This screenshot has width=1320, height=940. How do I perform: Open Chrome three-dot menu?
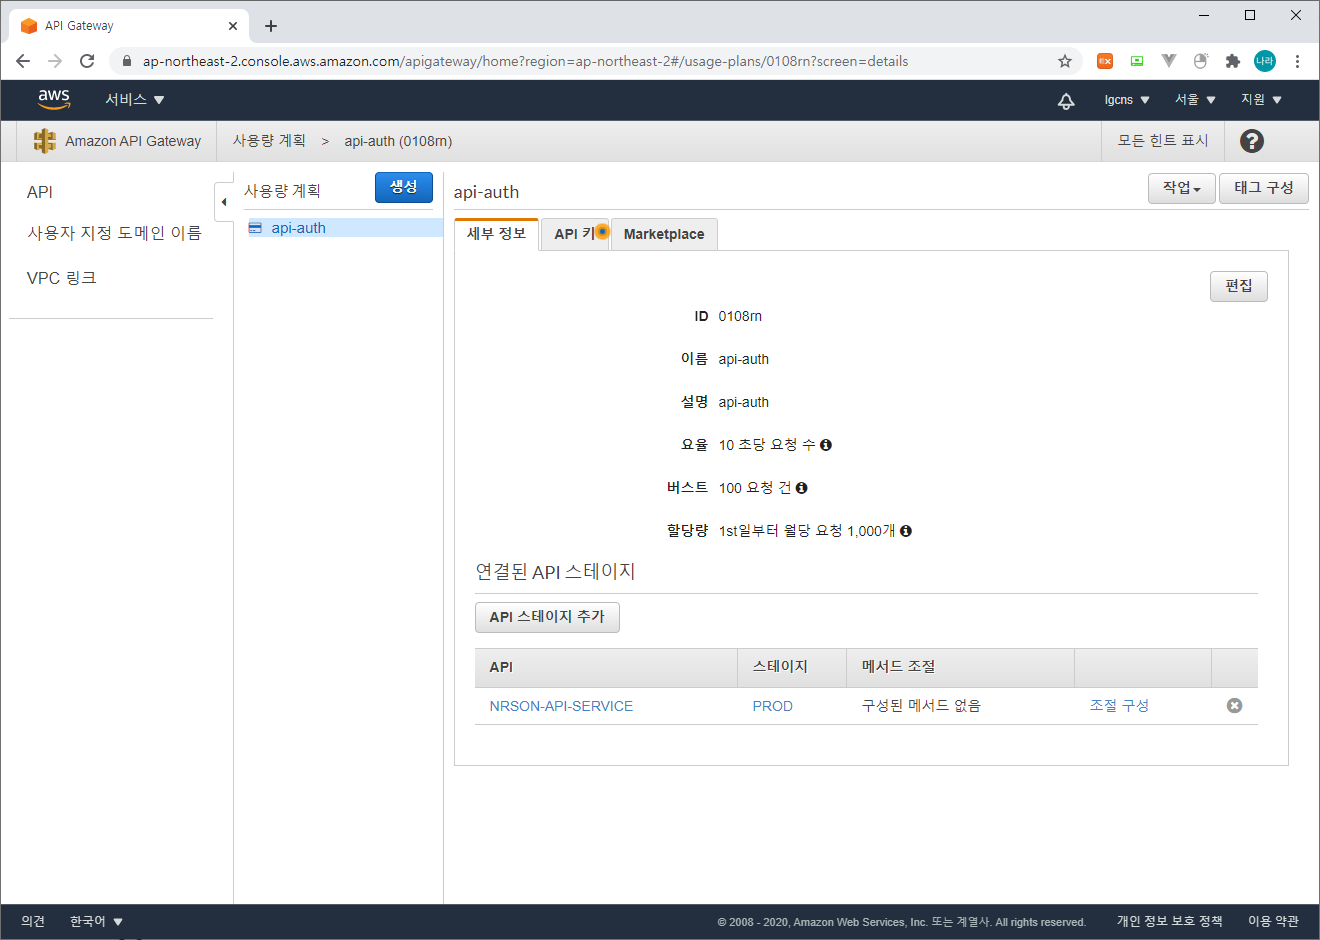coord(1297,61)
